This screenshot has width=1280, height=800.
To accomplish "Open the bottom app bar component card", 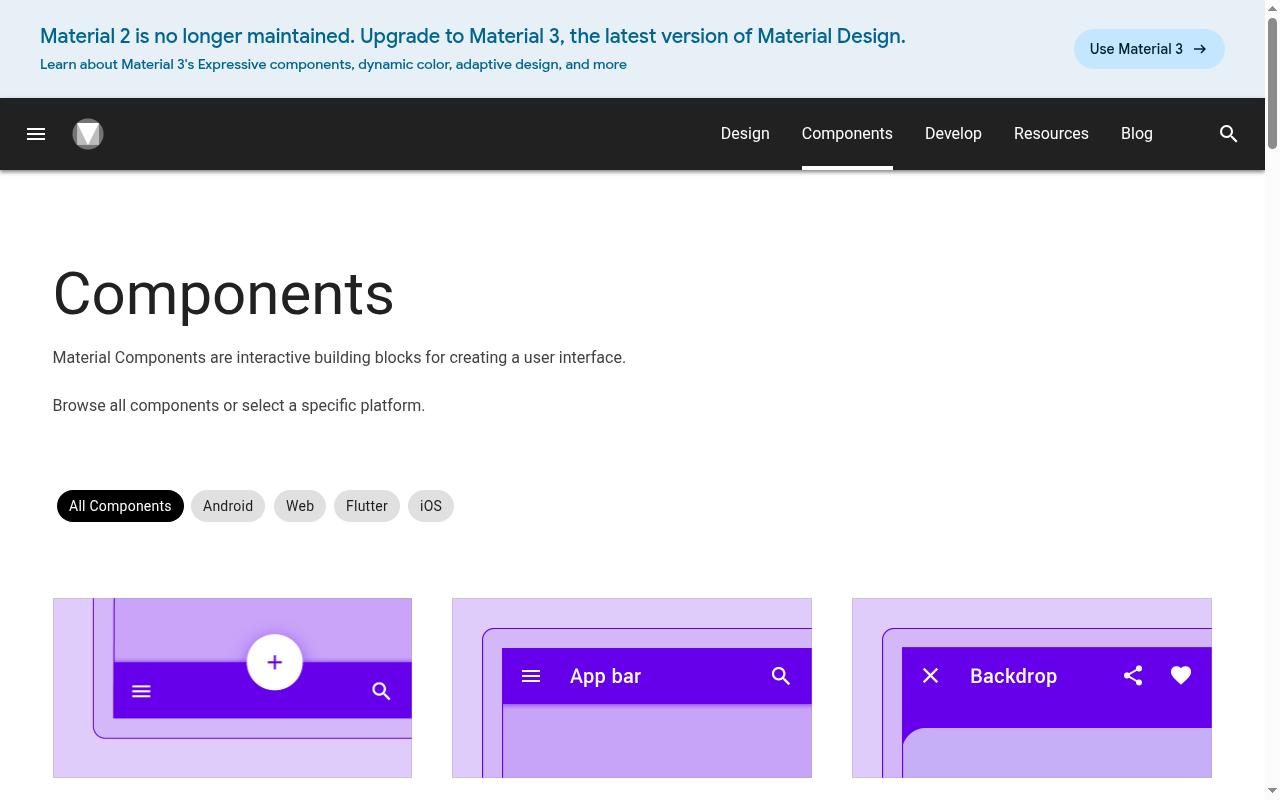I will tap(232, 688).
